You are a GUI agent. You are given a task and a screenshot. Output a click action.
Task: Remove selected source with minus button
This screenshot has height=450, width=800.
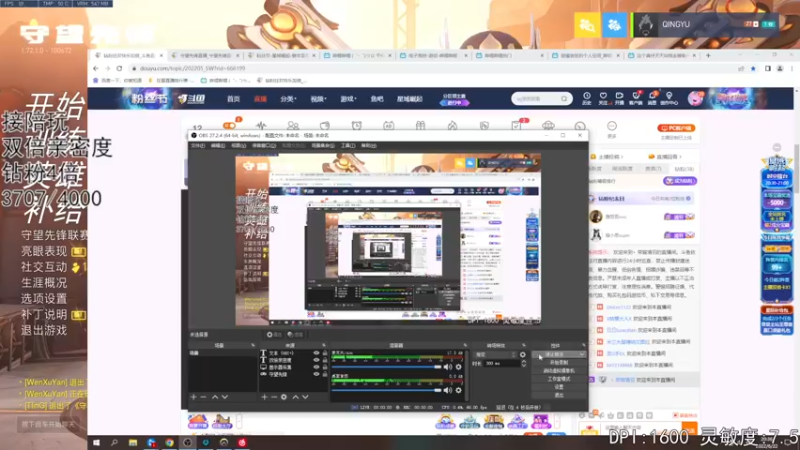click(x=274, y=397)
